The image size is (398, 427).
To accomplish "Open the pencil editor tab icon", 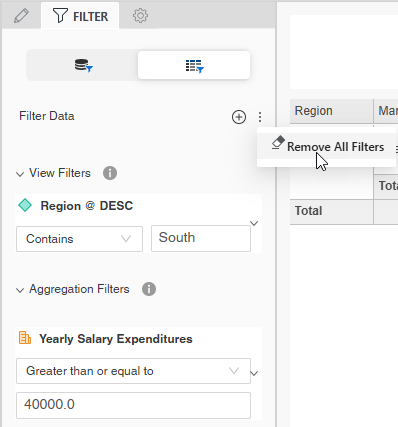I will [21, 16].
